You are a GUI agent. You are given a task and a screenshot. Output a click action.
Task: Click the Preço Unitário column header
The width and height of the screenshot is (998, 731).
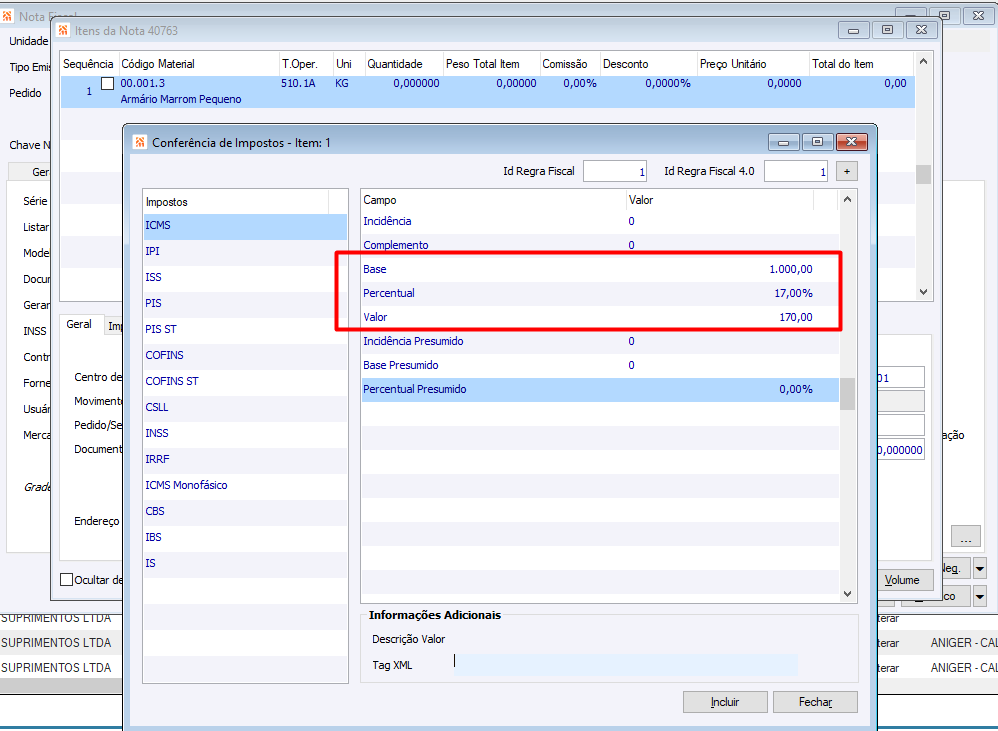(x=752, y=64)
